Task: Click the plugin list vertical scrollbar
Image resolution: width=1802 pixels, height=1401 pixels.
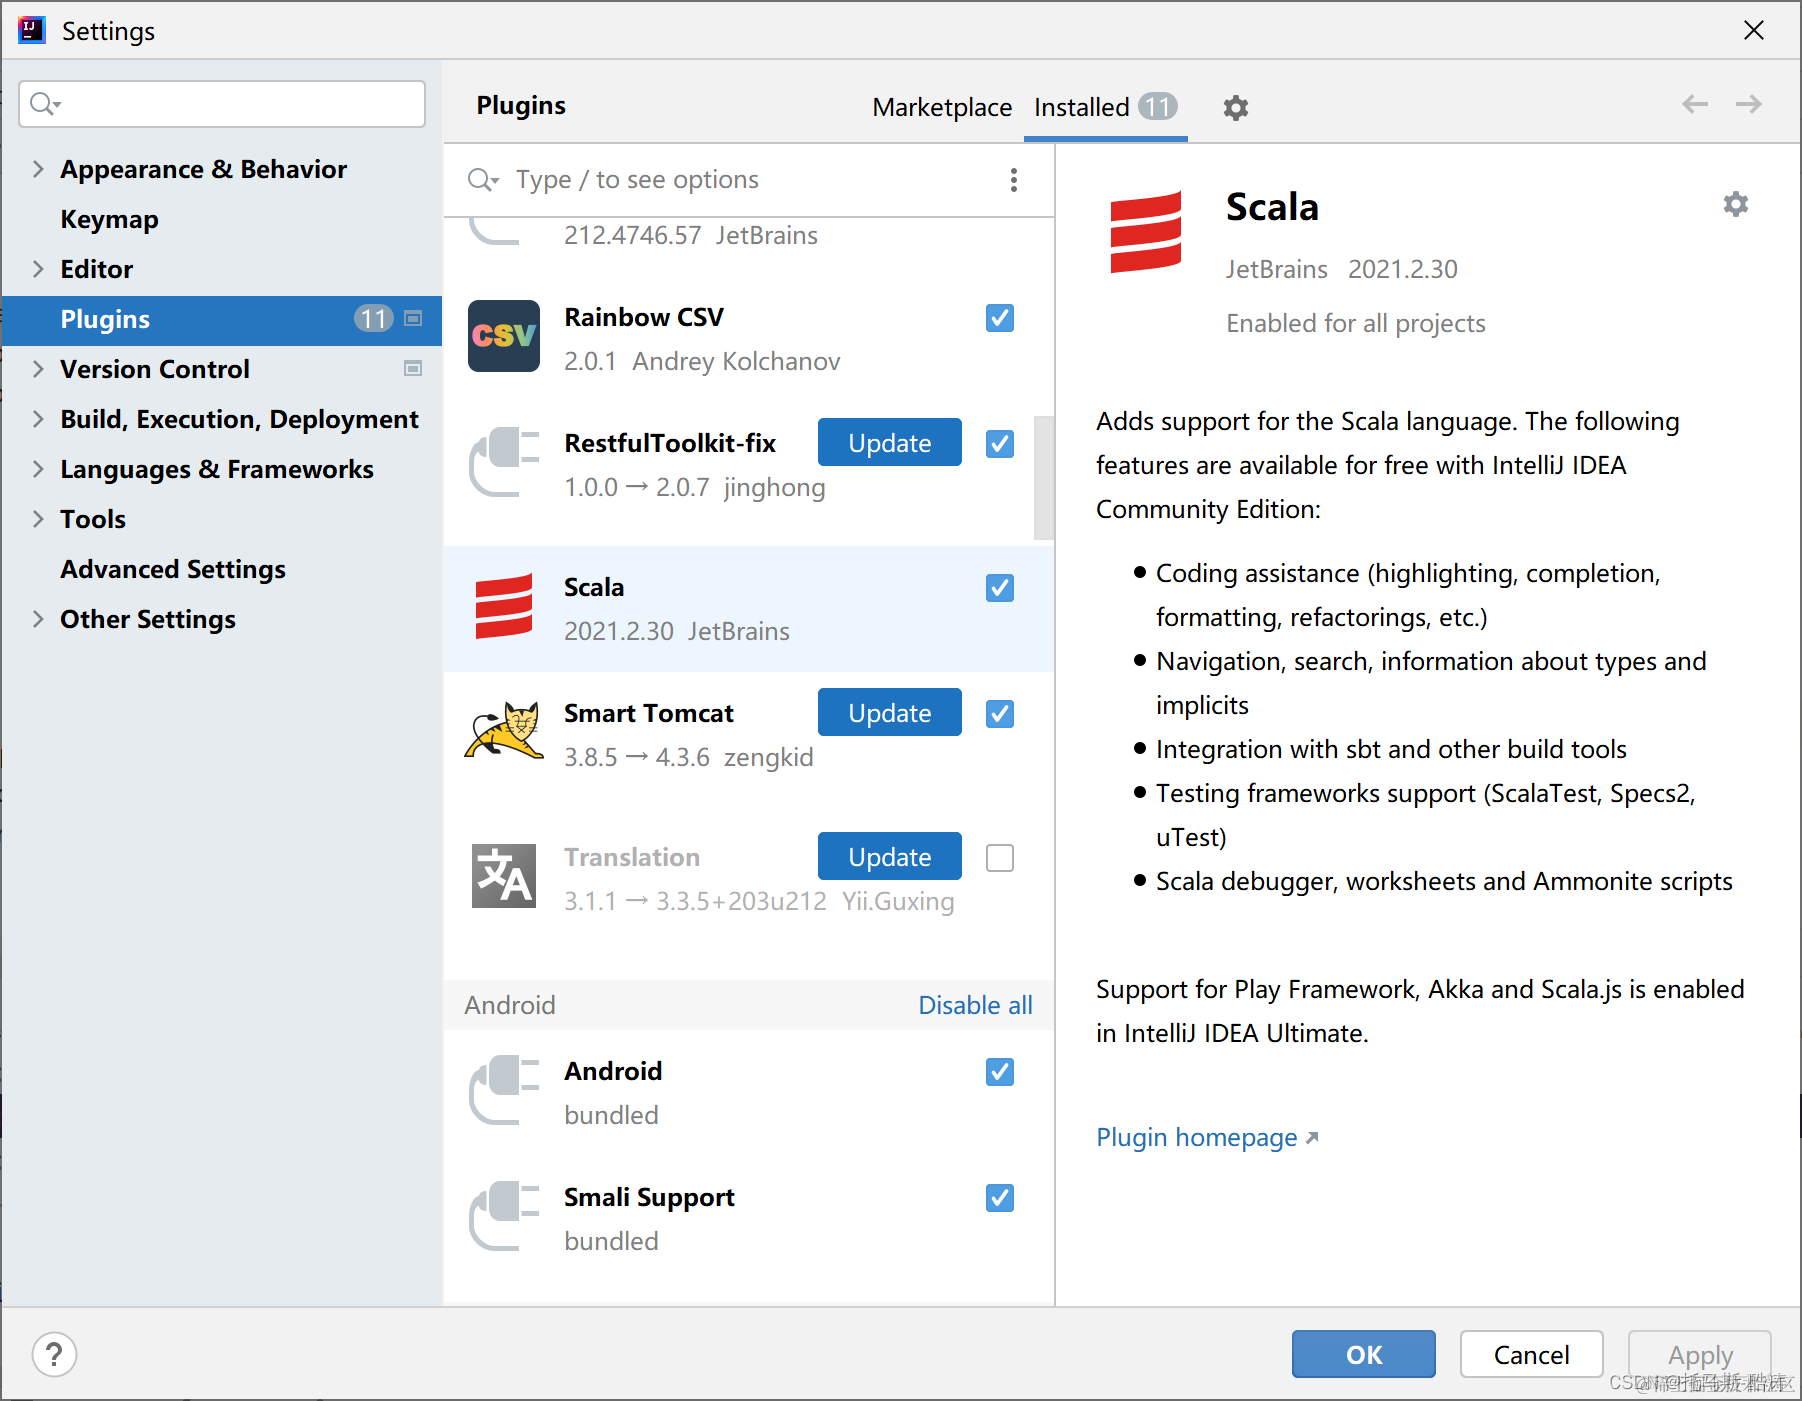Action: pyautogui.click(x=1043, y=477)
